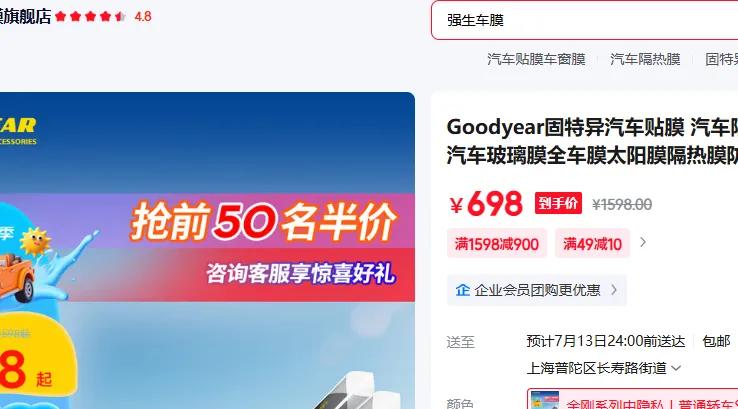Apply the 满49减10 coupon

[592, 244]
